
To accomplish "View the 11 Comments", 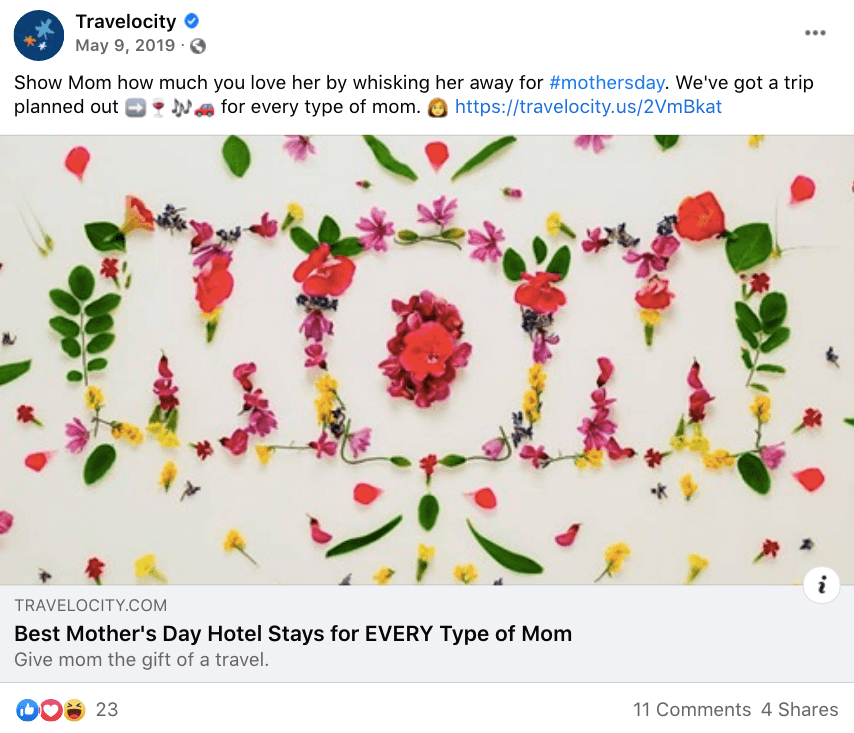I will (x=692, y=710).
